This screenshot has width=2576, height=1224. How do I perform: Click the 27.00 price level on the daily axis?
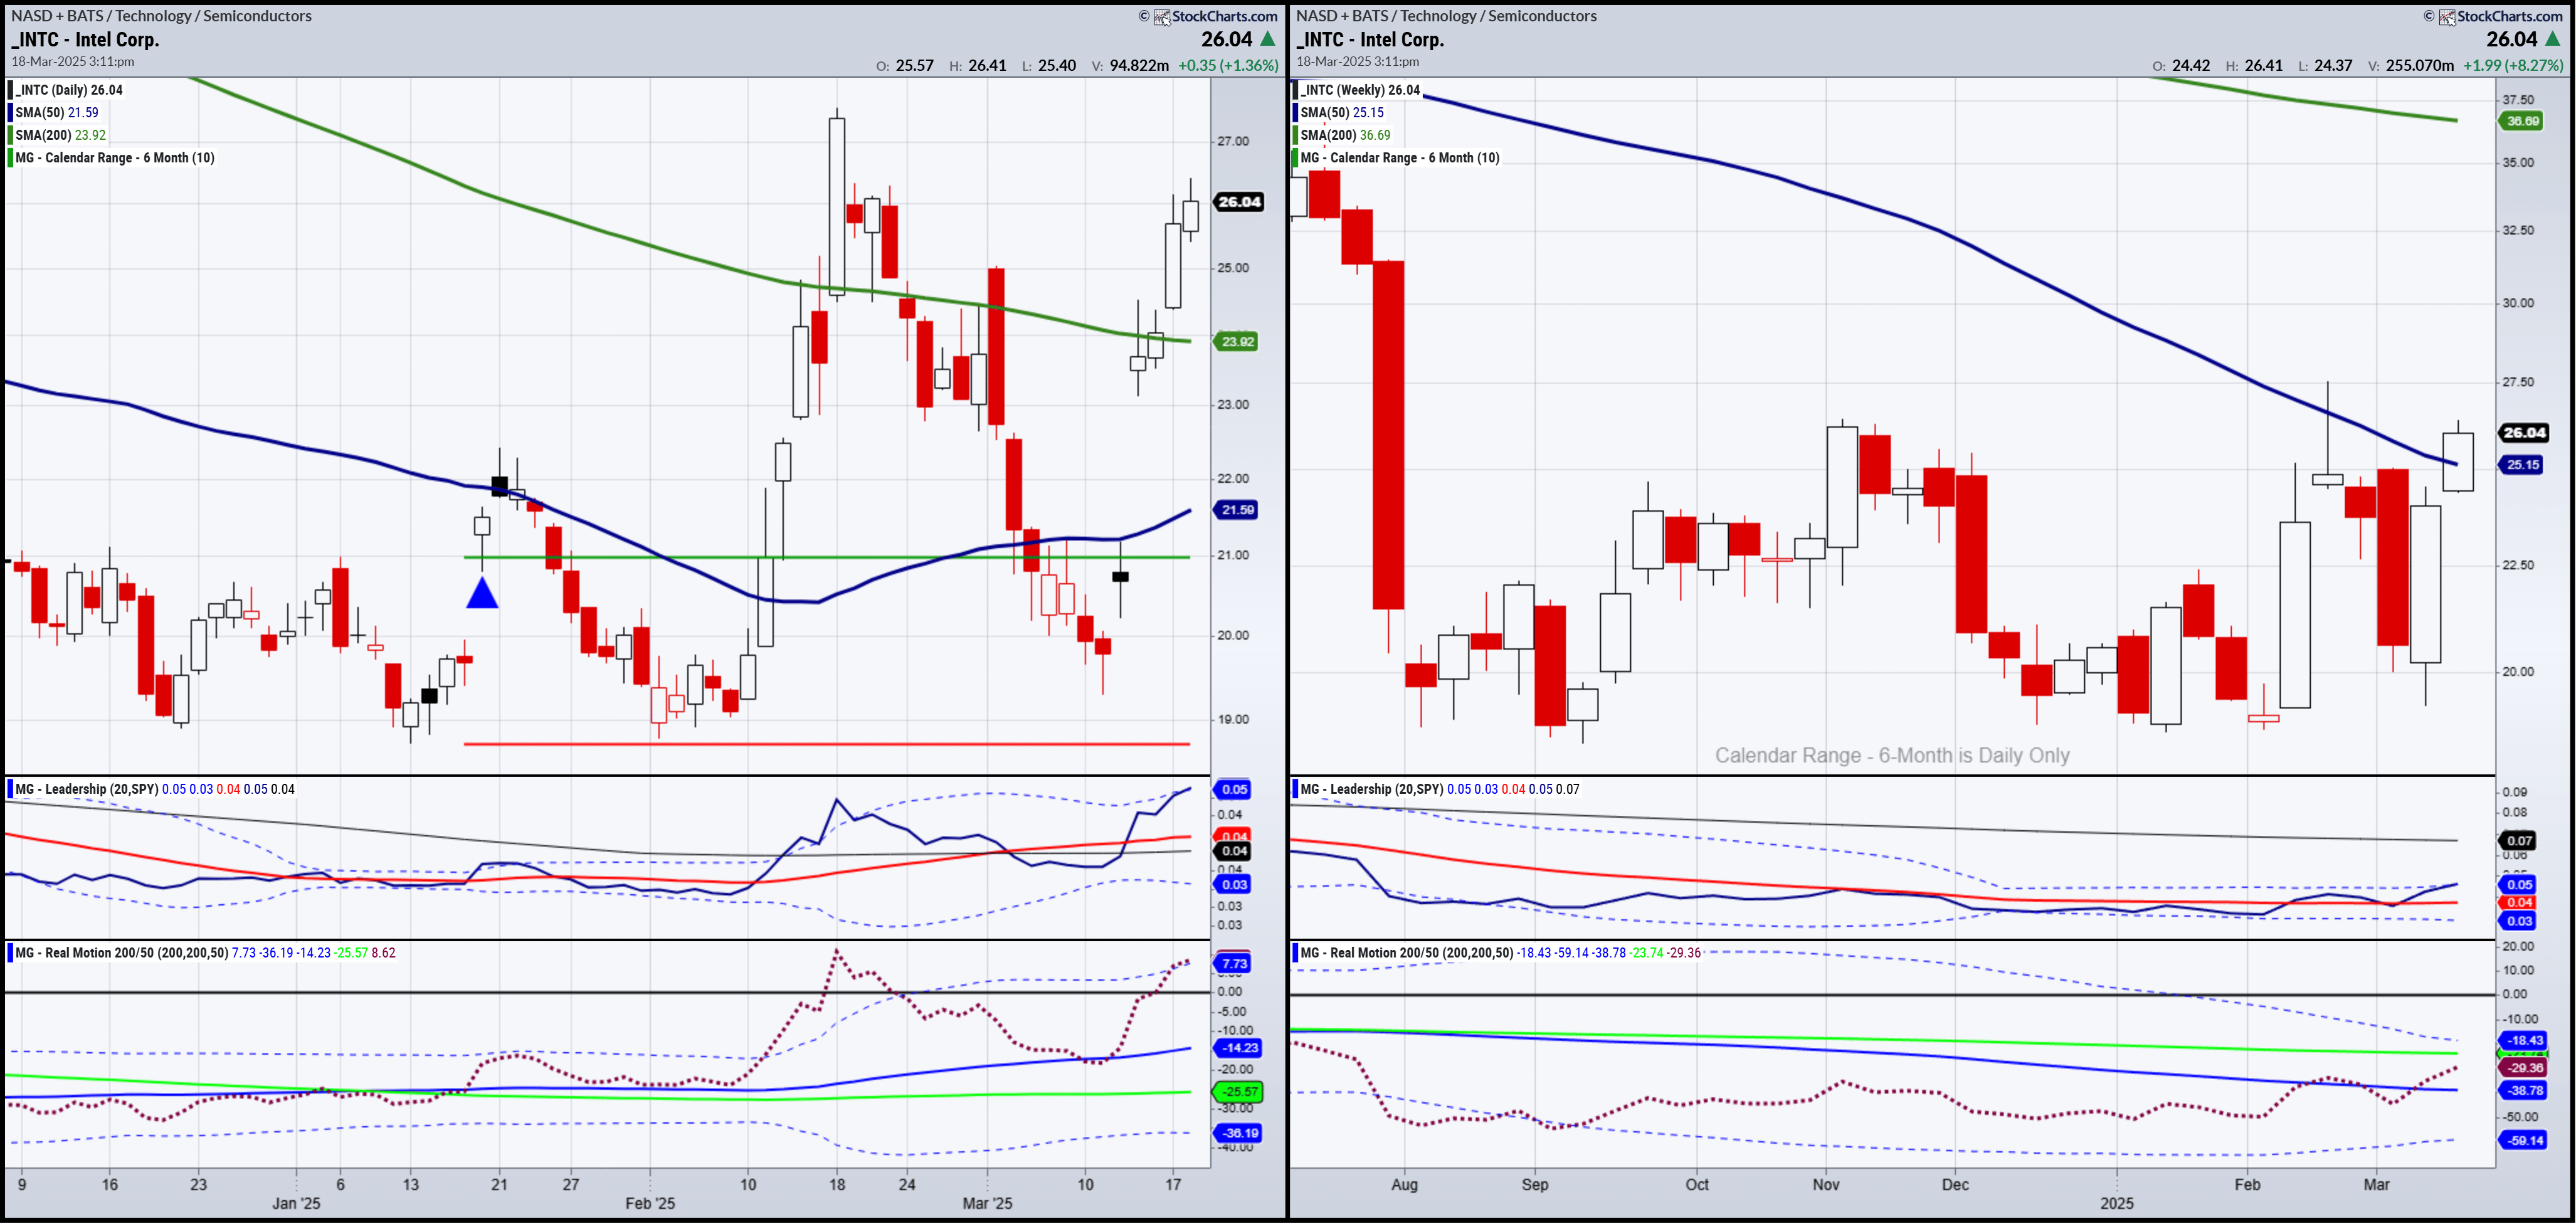[x=1233, y=141]
